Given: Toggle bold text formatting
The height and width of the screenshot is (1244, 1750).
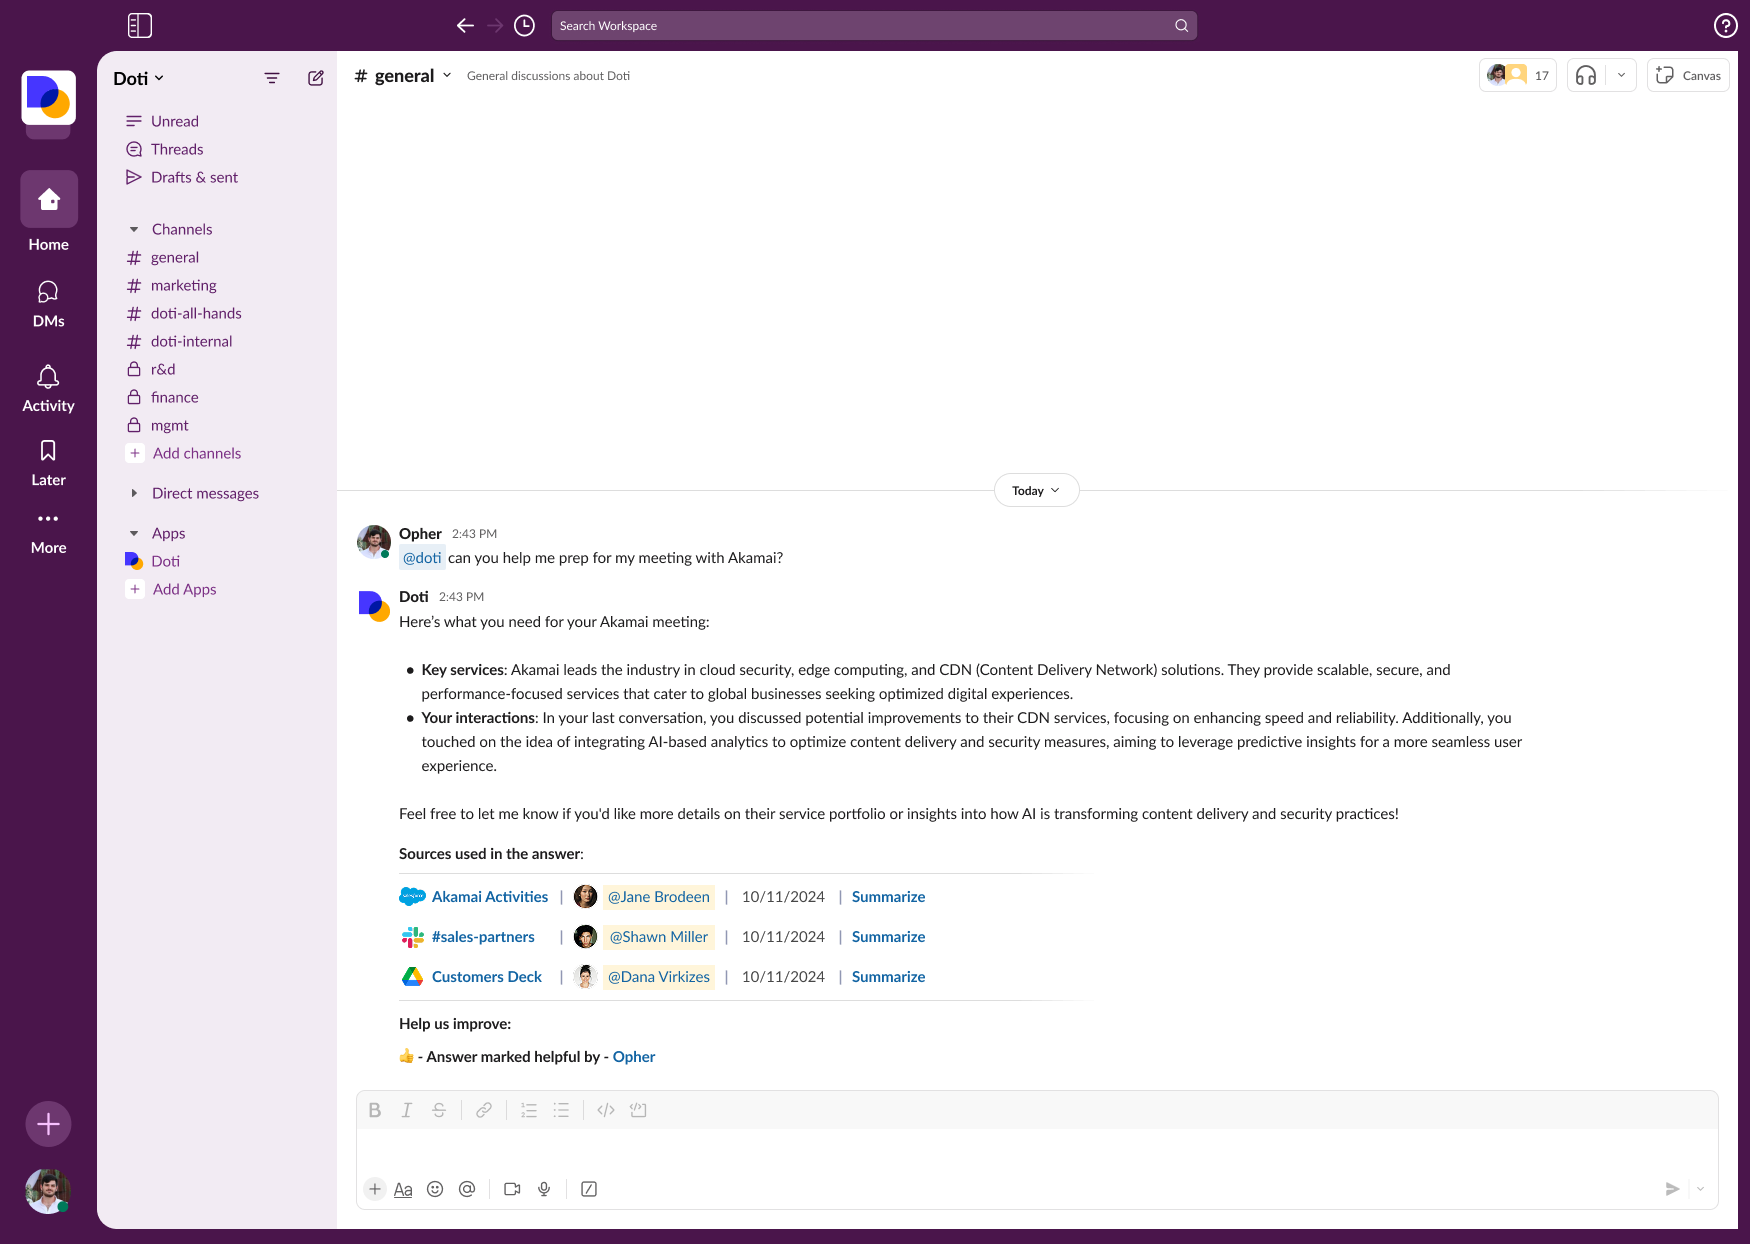Looking at the screenshot, I should point(375,1110).
